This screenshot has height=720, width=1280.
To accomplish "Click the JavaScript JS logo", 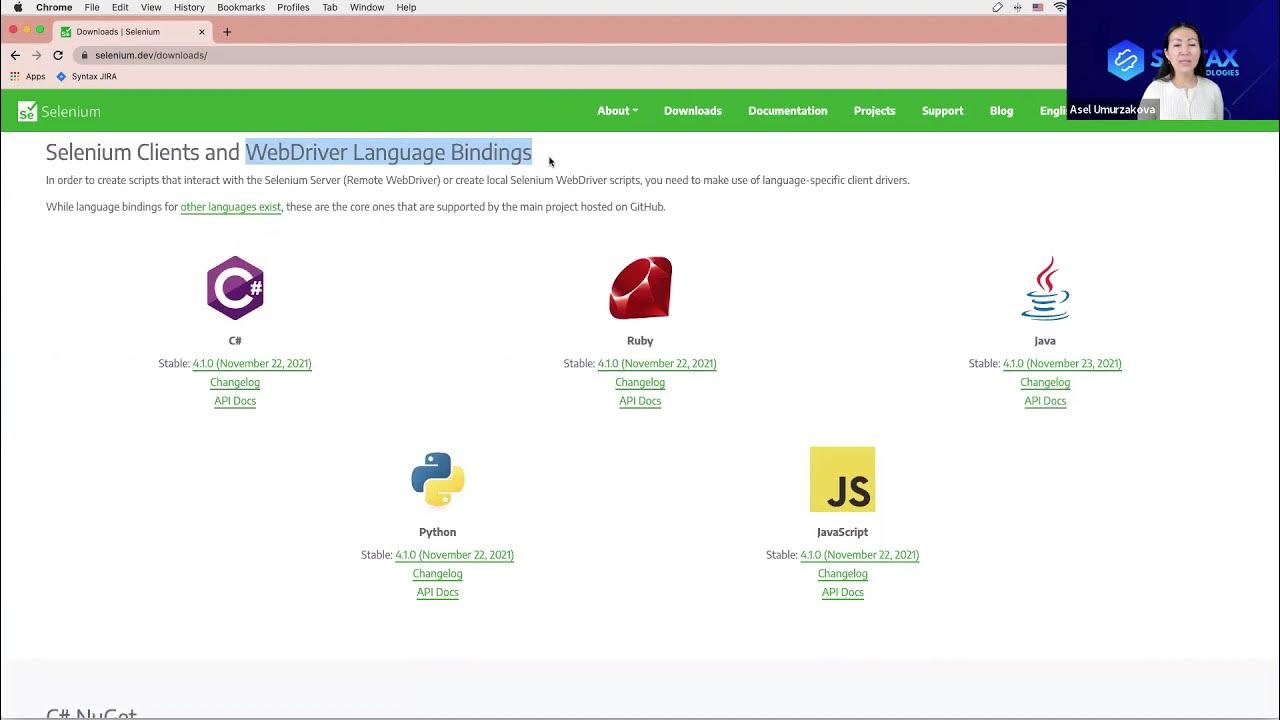I will click(842, 479).
